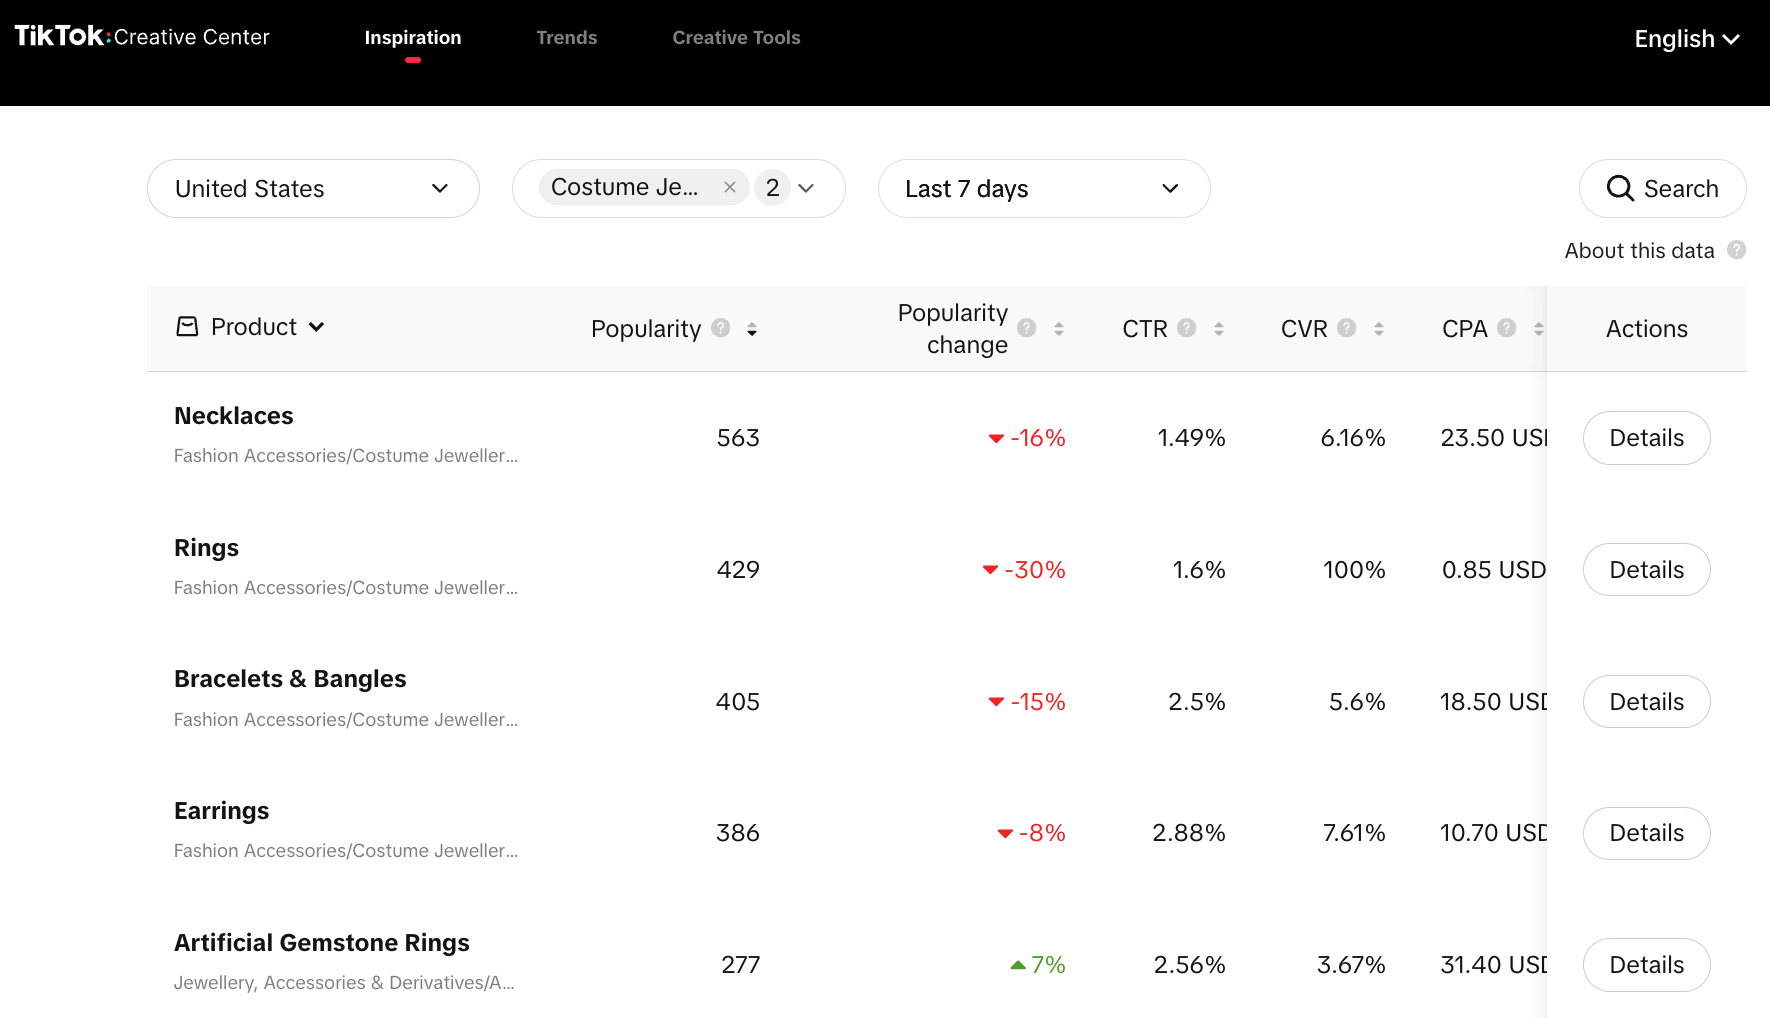This screenshot has height=1018, width=1770.
Task: Switch to the Trends tab
Action: 566,38
